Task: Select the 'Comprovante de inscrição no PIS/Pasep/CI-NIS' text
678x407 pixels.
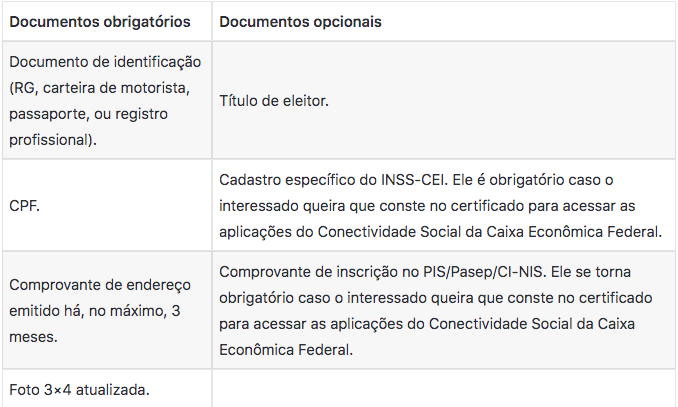Action: coord(383,272)
